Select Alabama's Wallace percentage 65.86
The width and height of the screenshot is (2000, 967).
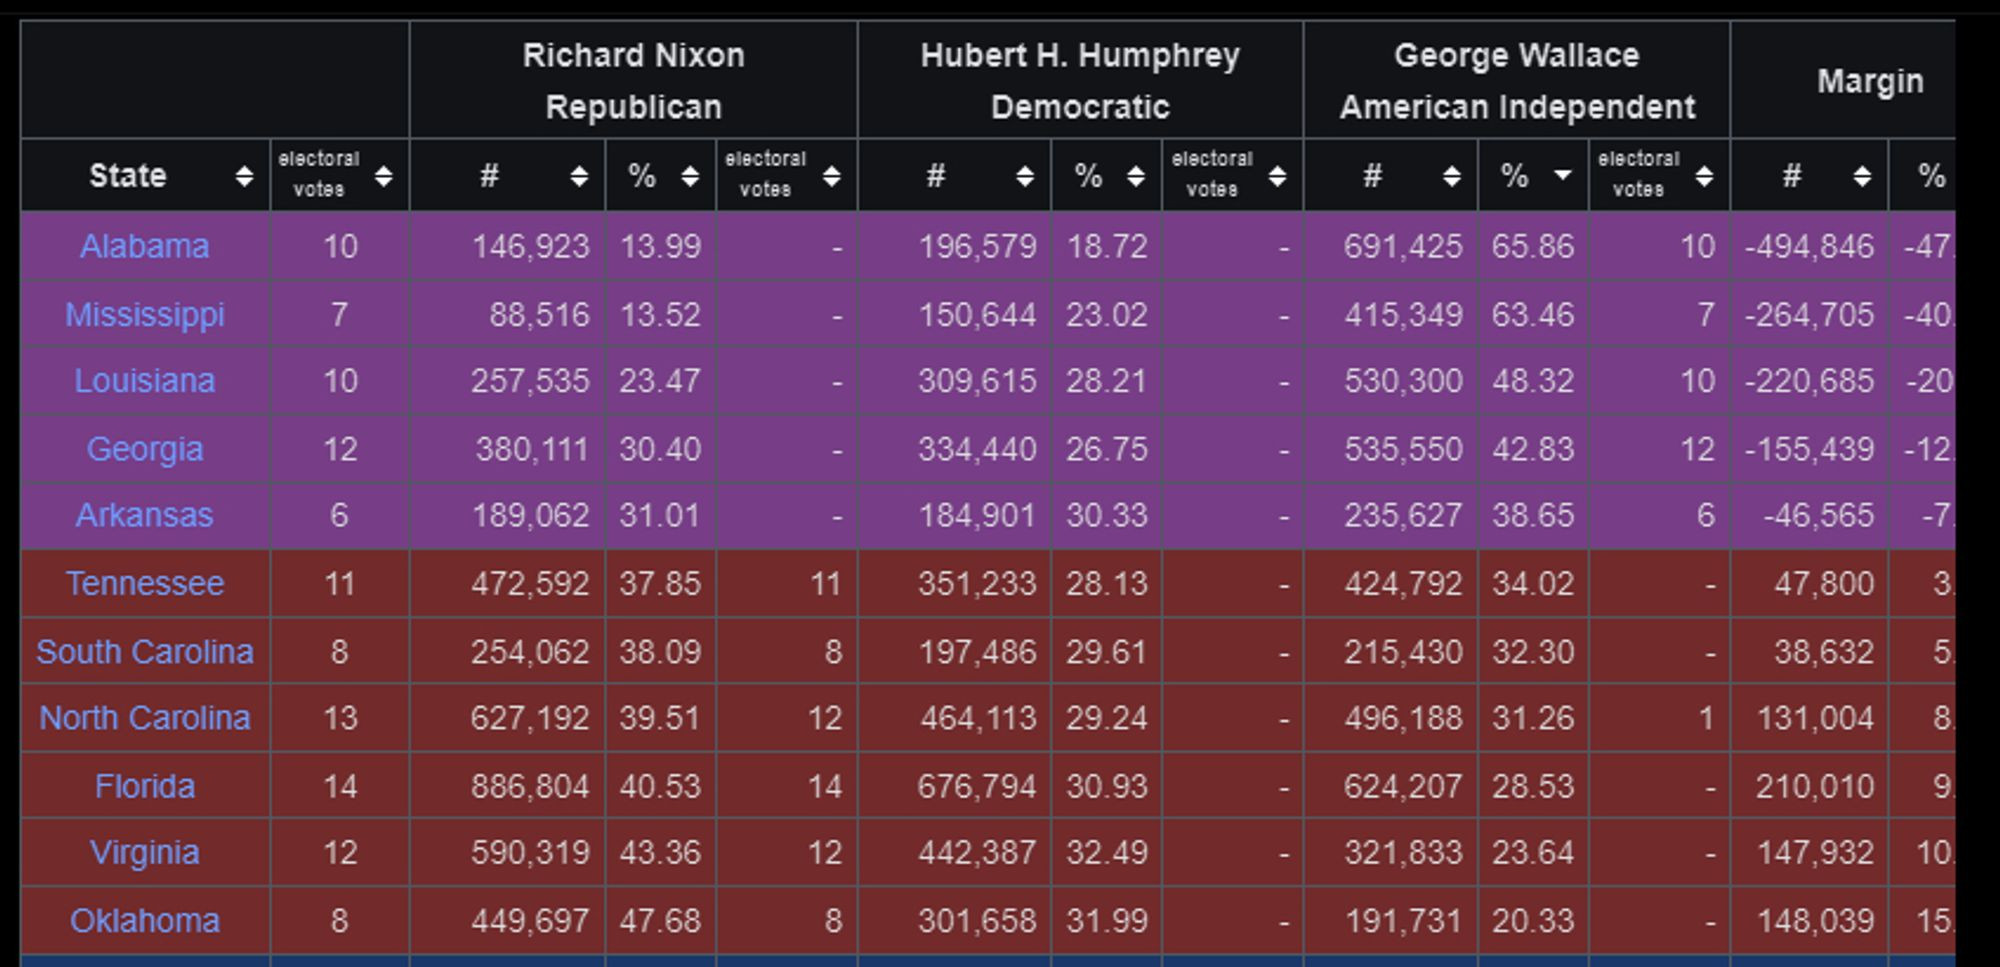pos(1533,246)
